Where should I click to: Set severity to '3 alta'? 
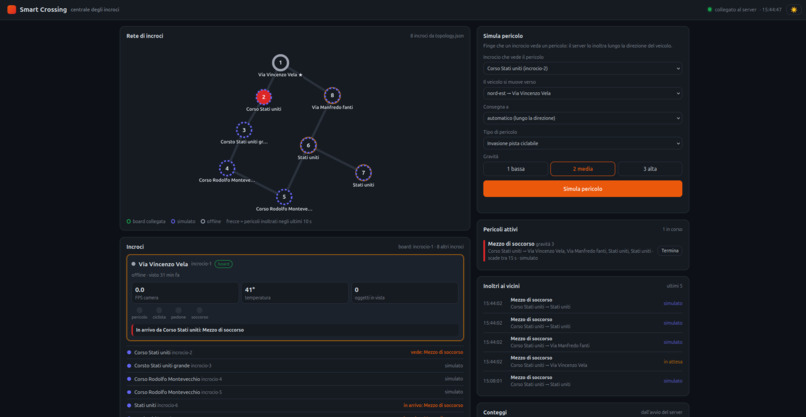click(x=650, y=169)
